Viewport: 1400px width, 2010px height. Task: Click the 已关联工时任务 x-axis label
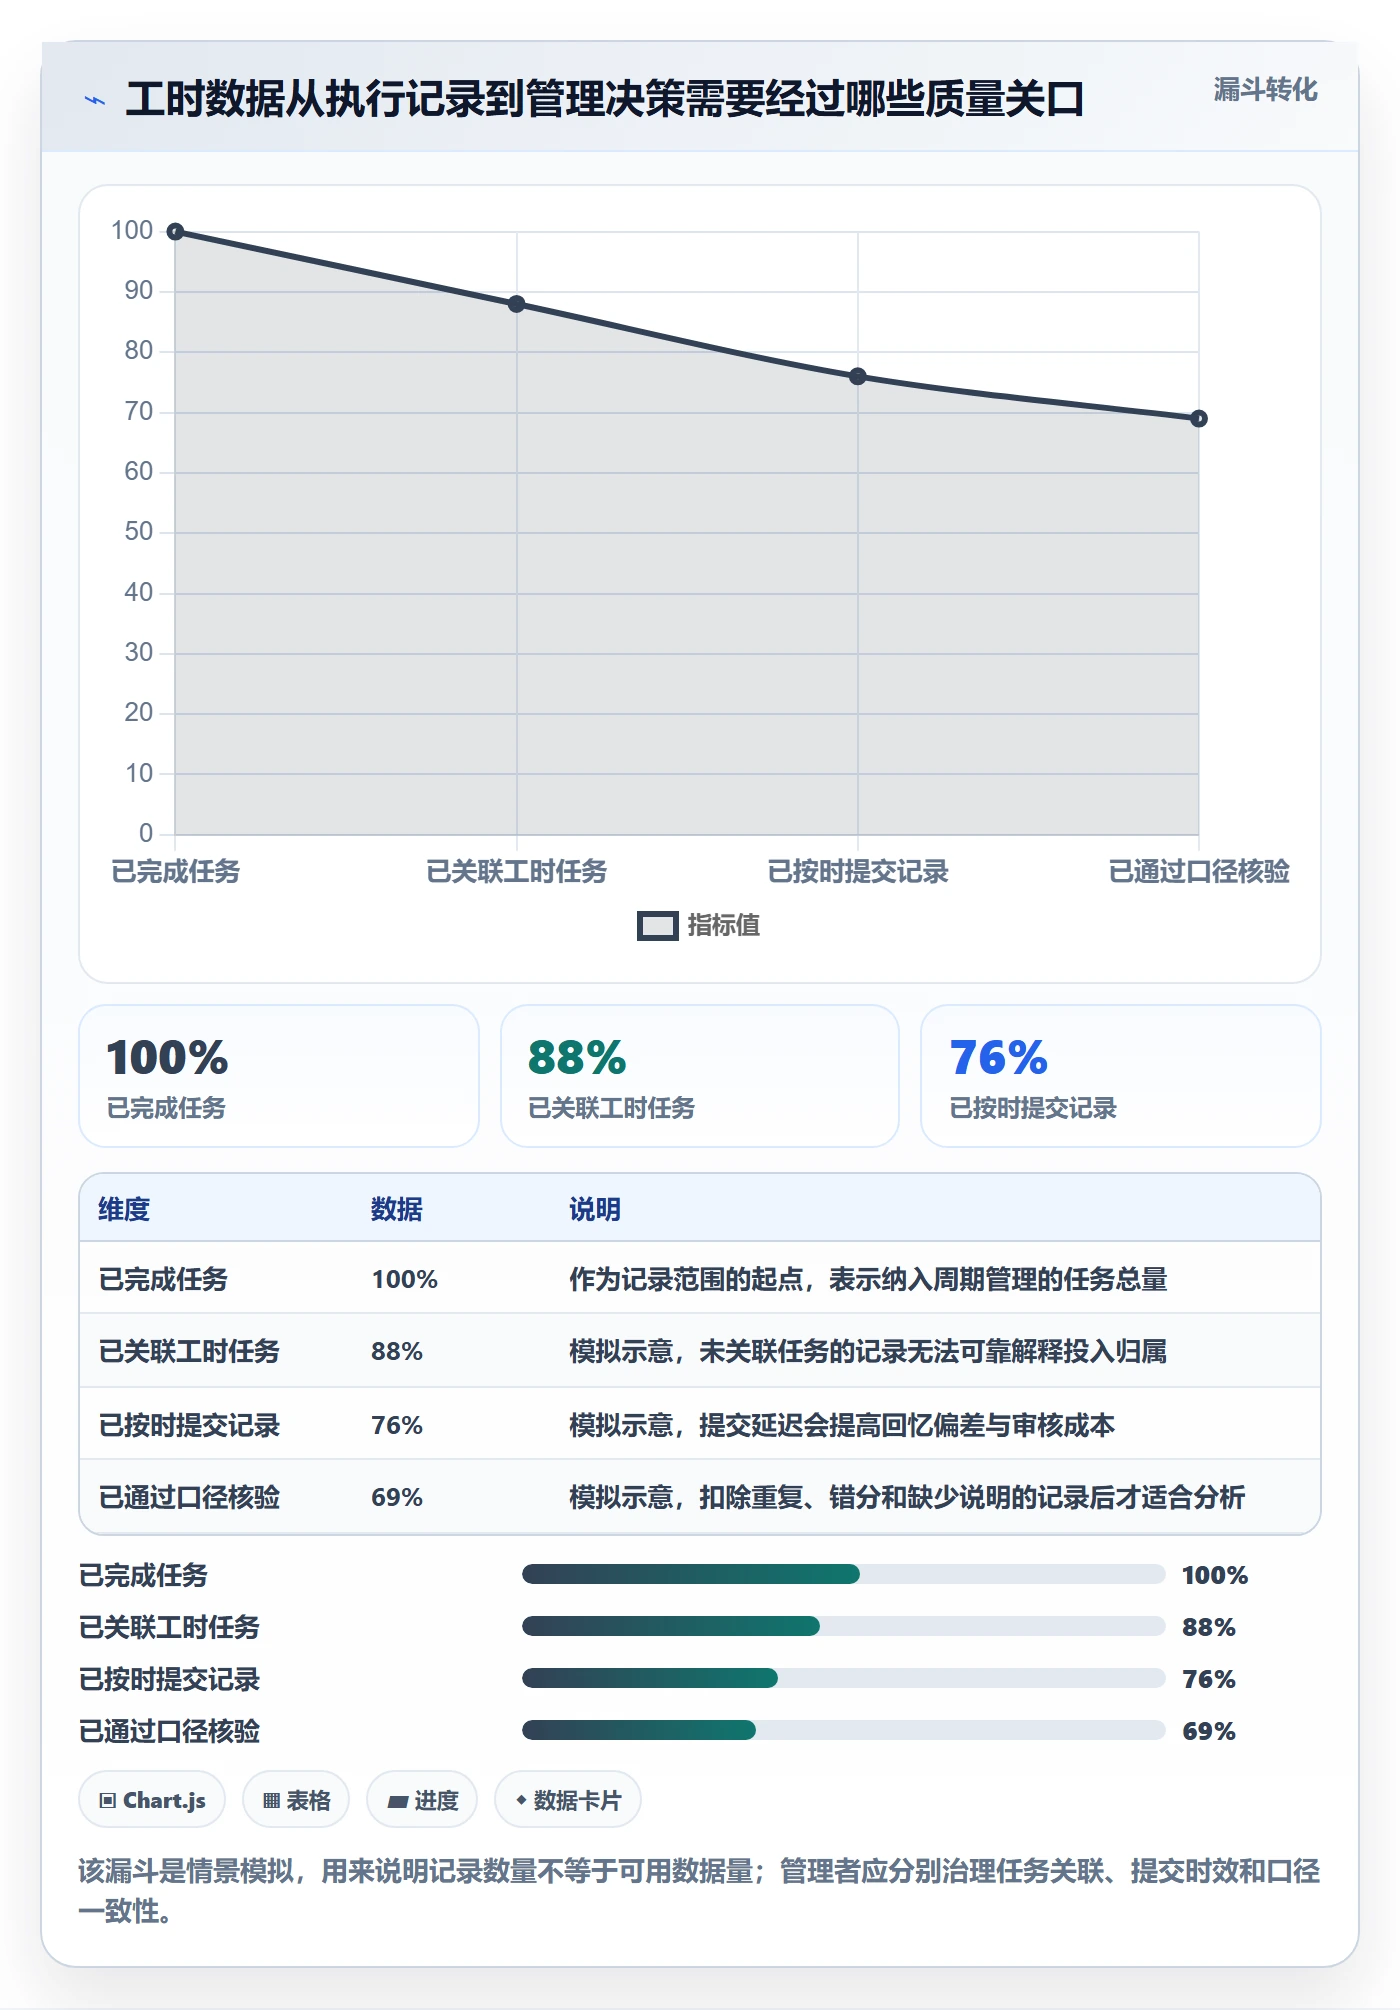[x=516, y=872]
